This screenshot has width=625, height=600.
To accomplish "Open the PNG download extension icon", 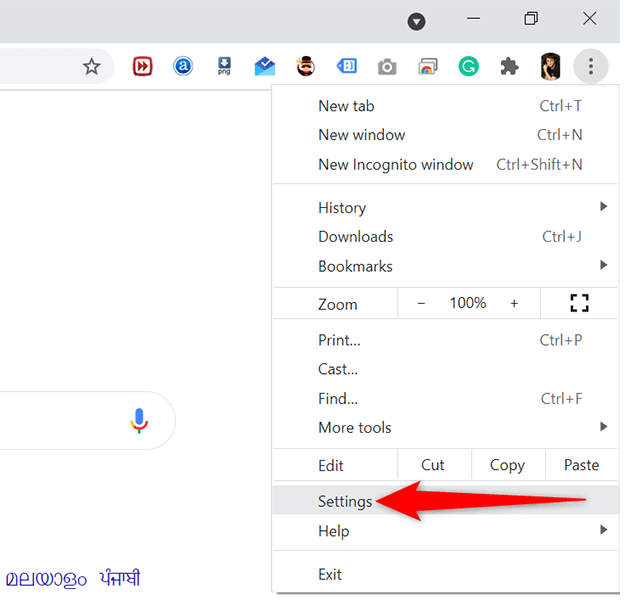I will click(x=224, y=66).
